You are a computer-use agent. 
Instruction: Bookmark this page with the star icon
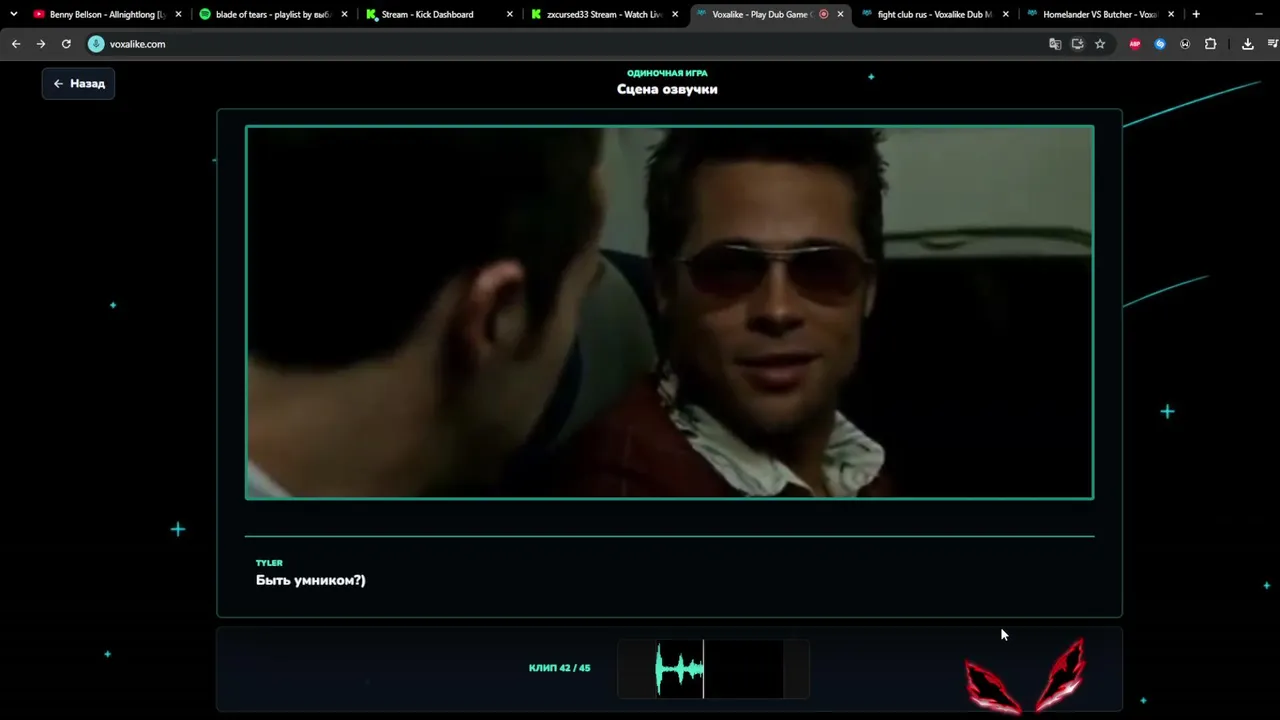click(x=1100, y=44)
